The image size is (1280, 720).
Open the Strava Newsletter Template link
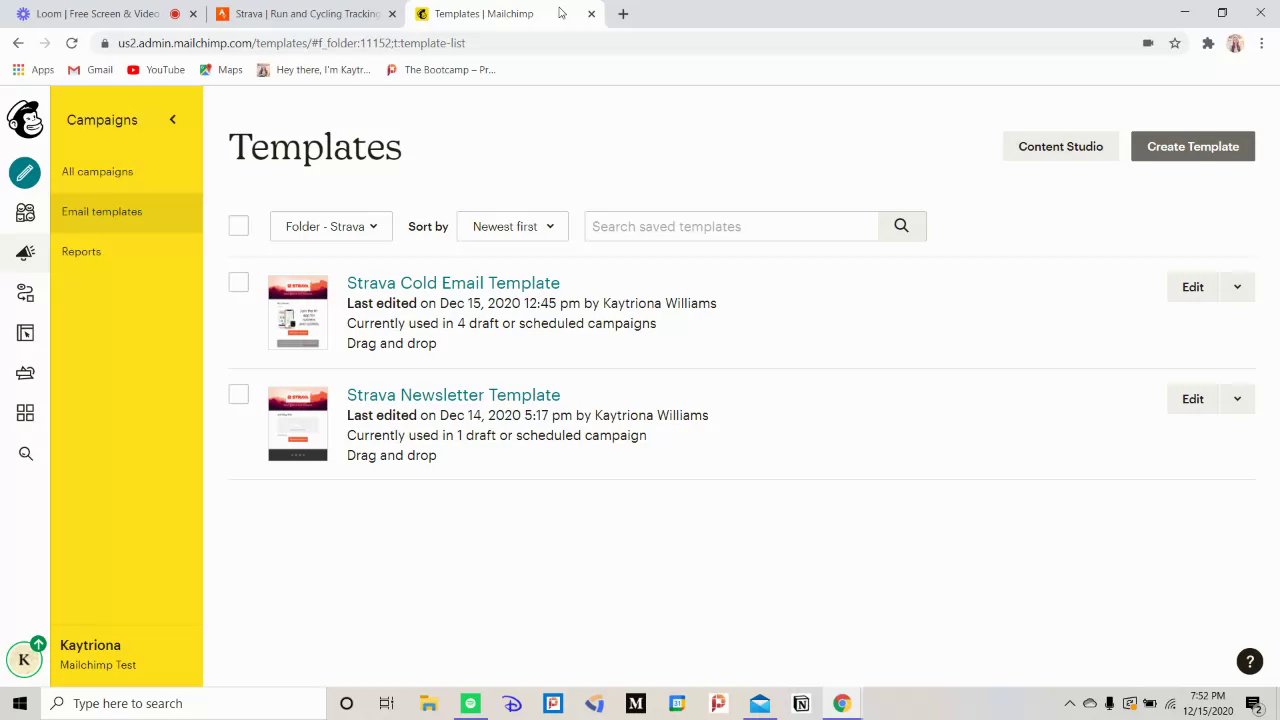453,395
